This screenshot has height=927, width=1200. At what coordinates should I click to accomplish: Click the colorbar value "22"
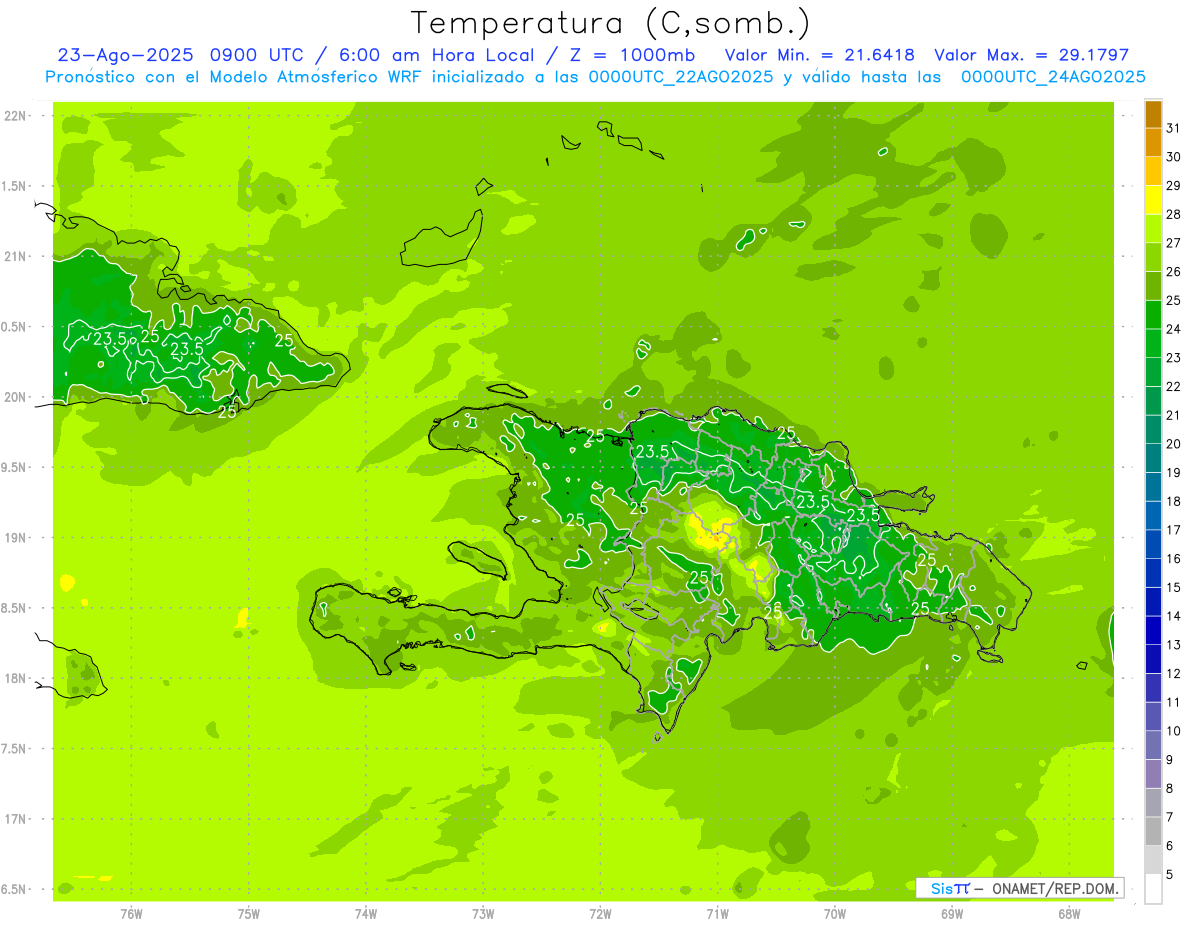click(1174, 386)
